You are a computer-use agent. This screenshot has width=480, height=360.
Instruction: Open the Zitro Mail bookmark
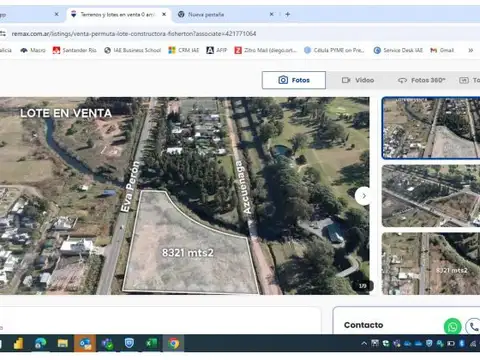[x=265, y=50]
